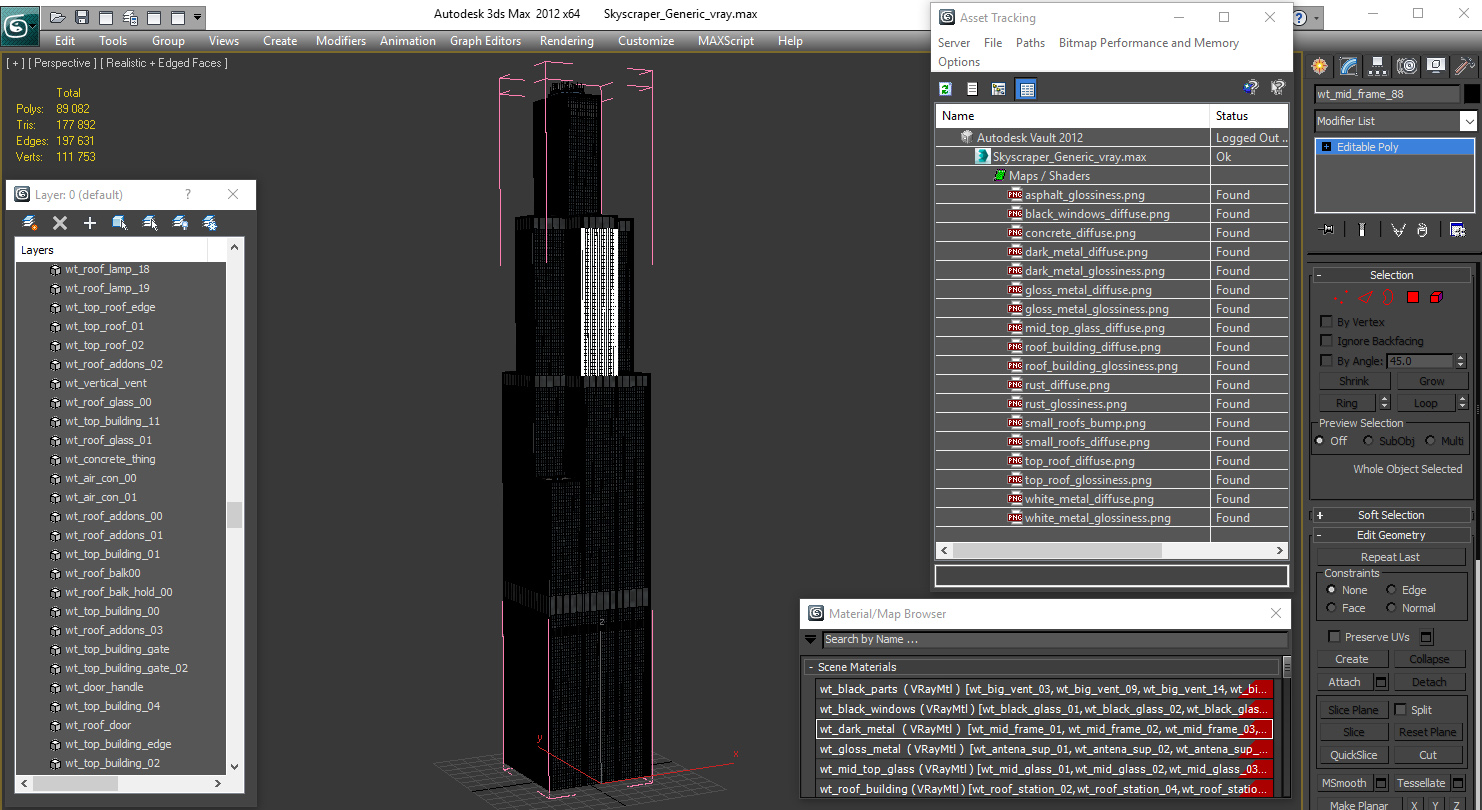Click the Repeat Last button
Screen dimensions: 1482x810
pyautogui.click(x=1390, y=557)
